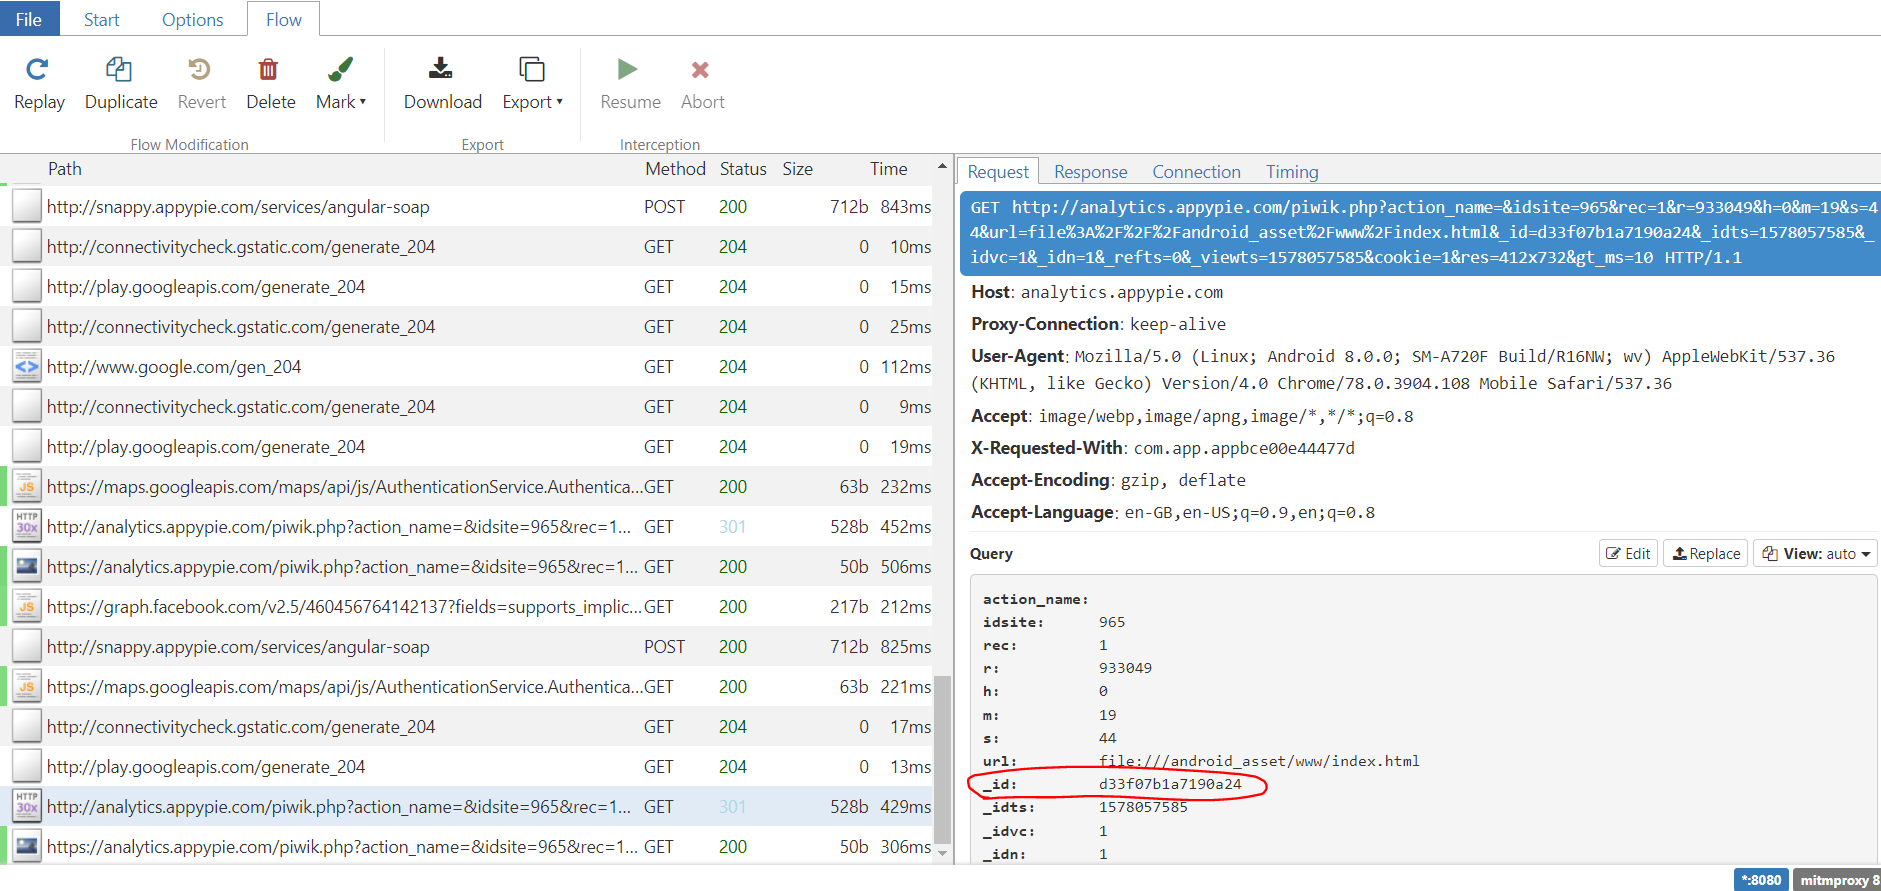Click Edit button in Query section
The image size is (1881, 891).
[1628, 553]
